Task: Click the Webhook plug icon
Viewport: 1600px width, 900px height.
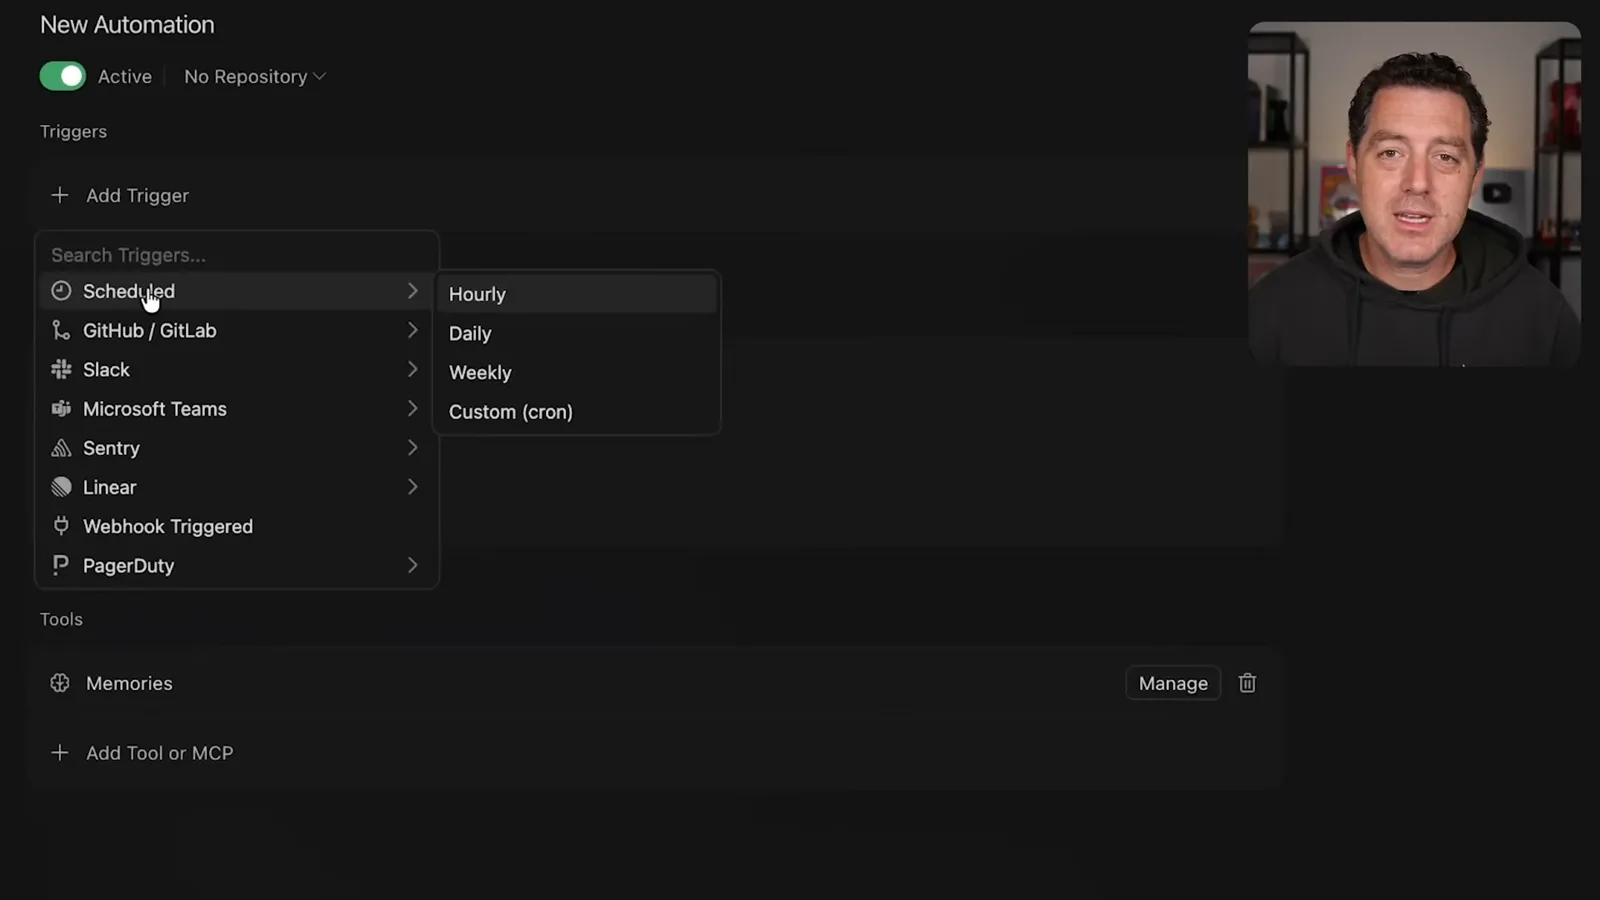Action: point(61,525)
